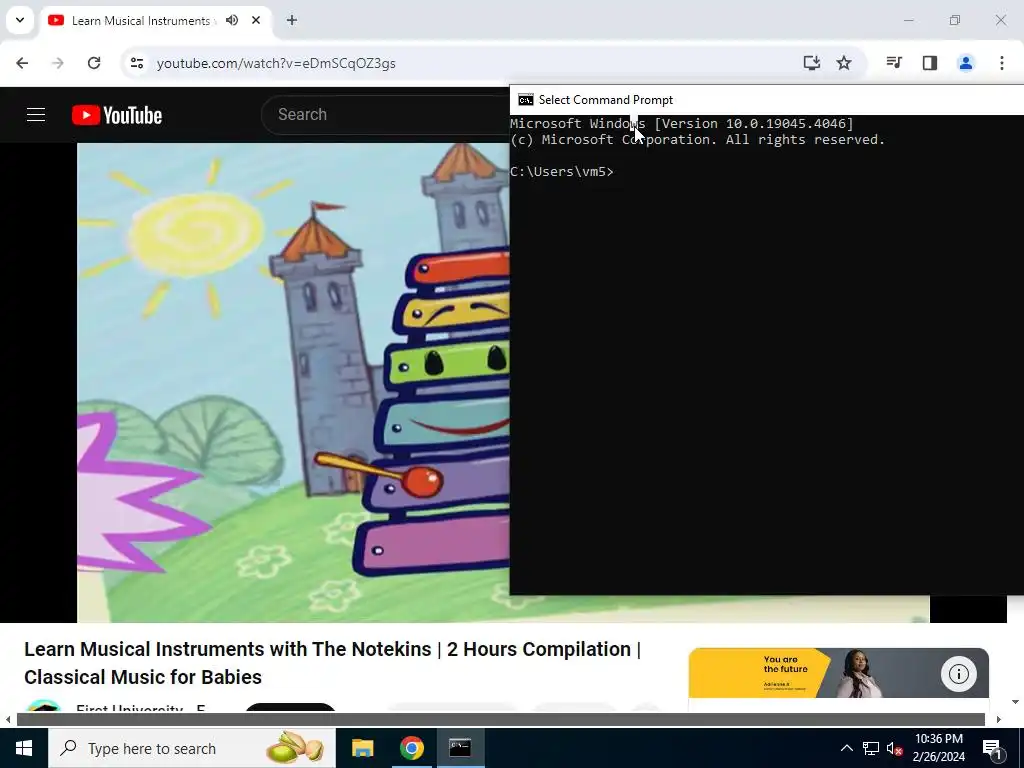Click the C:\Users\vm5> prompt line
This screenshot has width=1024, height=768.
click(562, 172)
